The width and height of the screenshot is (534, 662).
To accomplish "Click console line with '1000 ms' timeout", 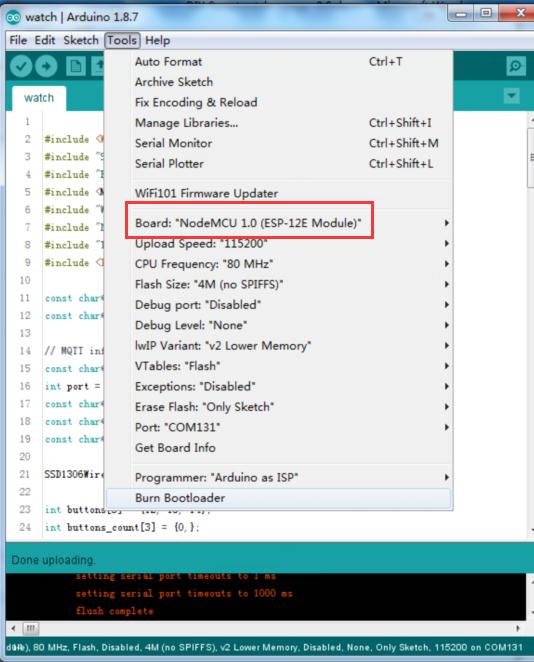I will tap(184, 593).
